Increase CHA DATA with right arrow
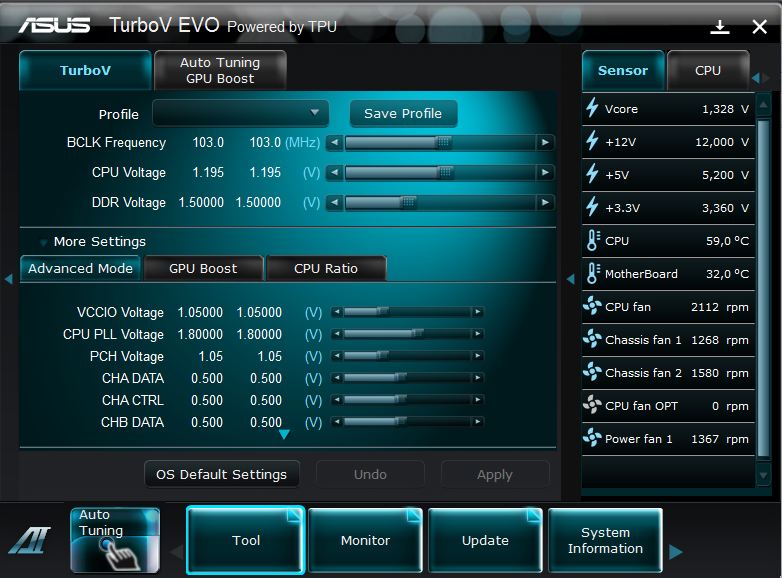 pyautogui.click(x=478, y=378)
